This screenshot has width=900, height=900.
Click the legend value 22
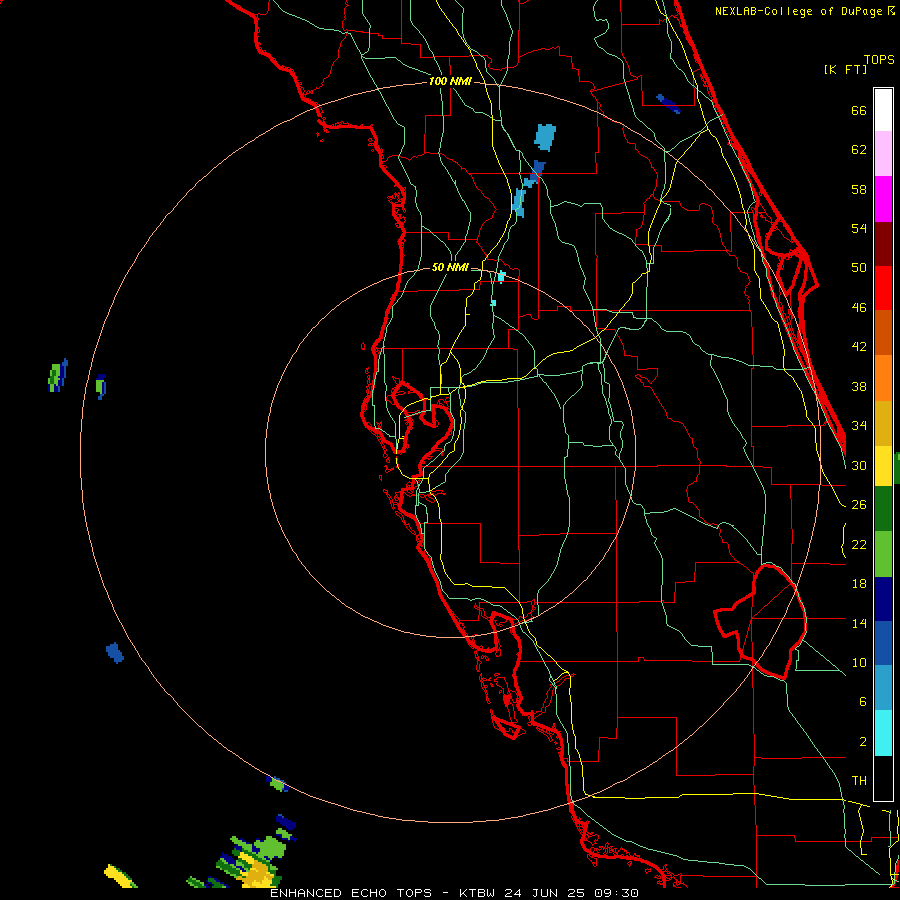tap(859, 544)
